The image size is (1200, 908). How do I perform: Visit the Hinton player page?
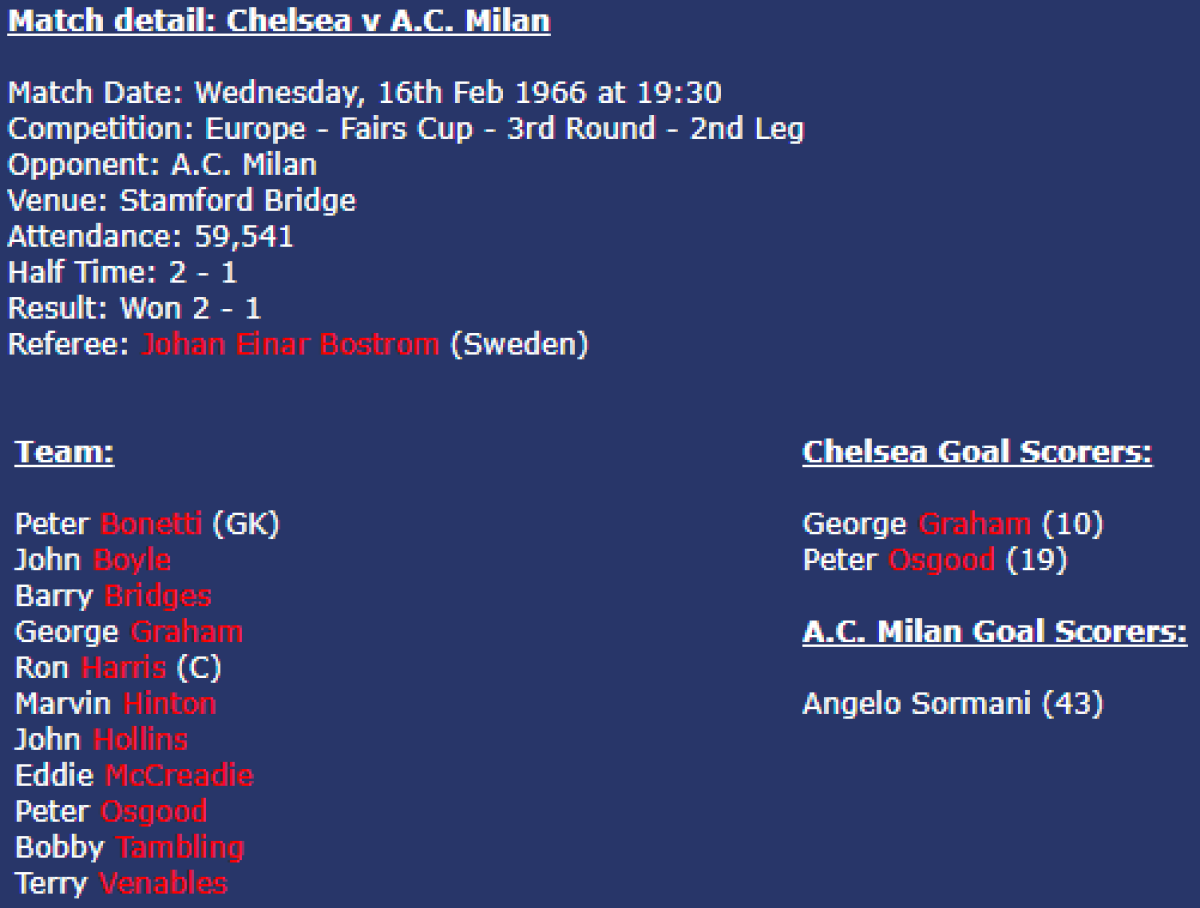point(169,704)
